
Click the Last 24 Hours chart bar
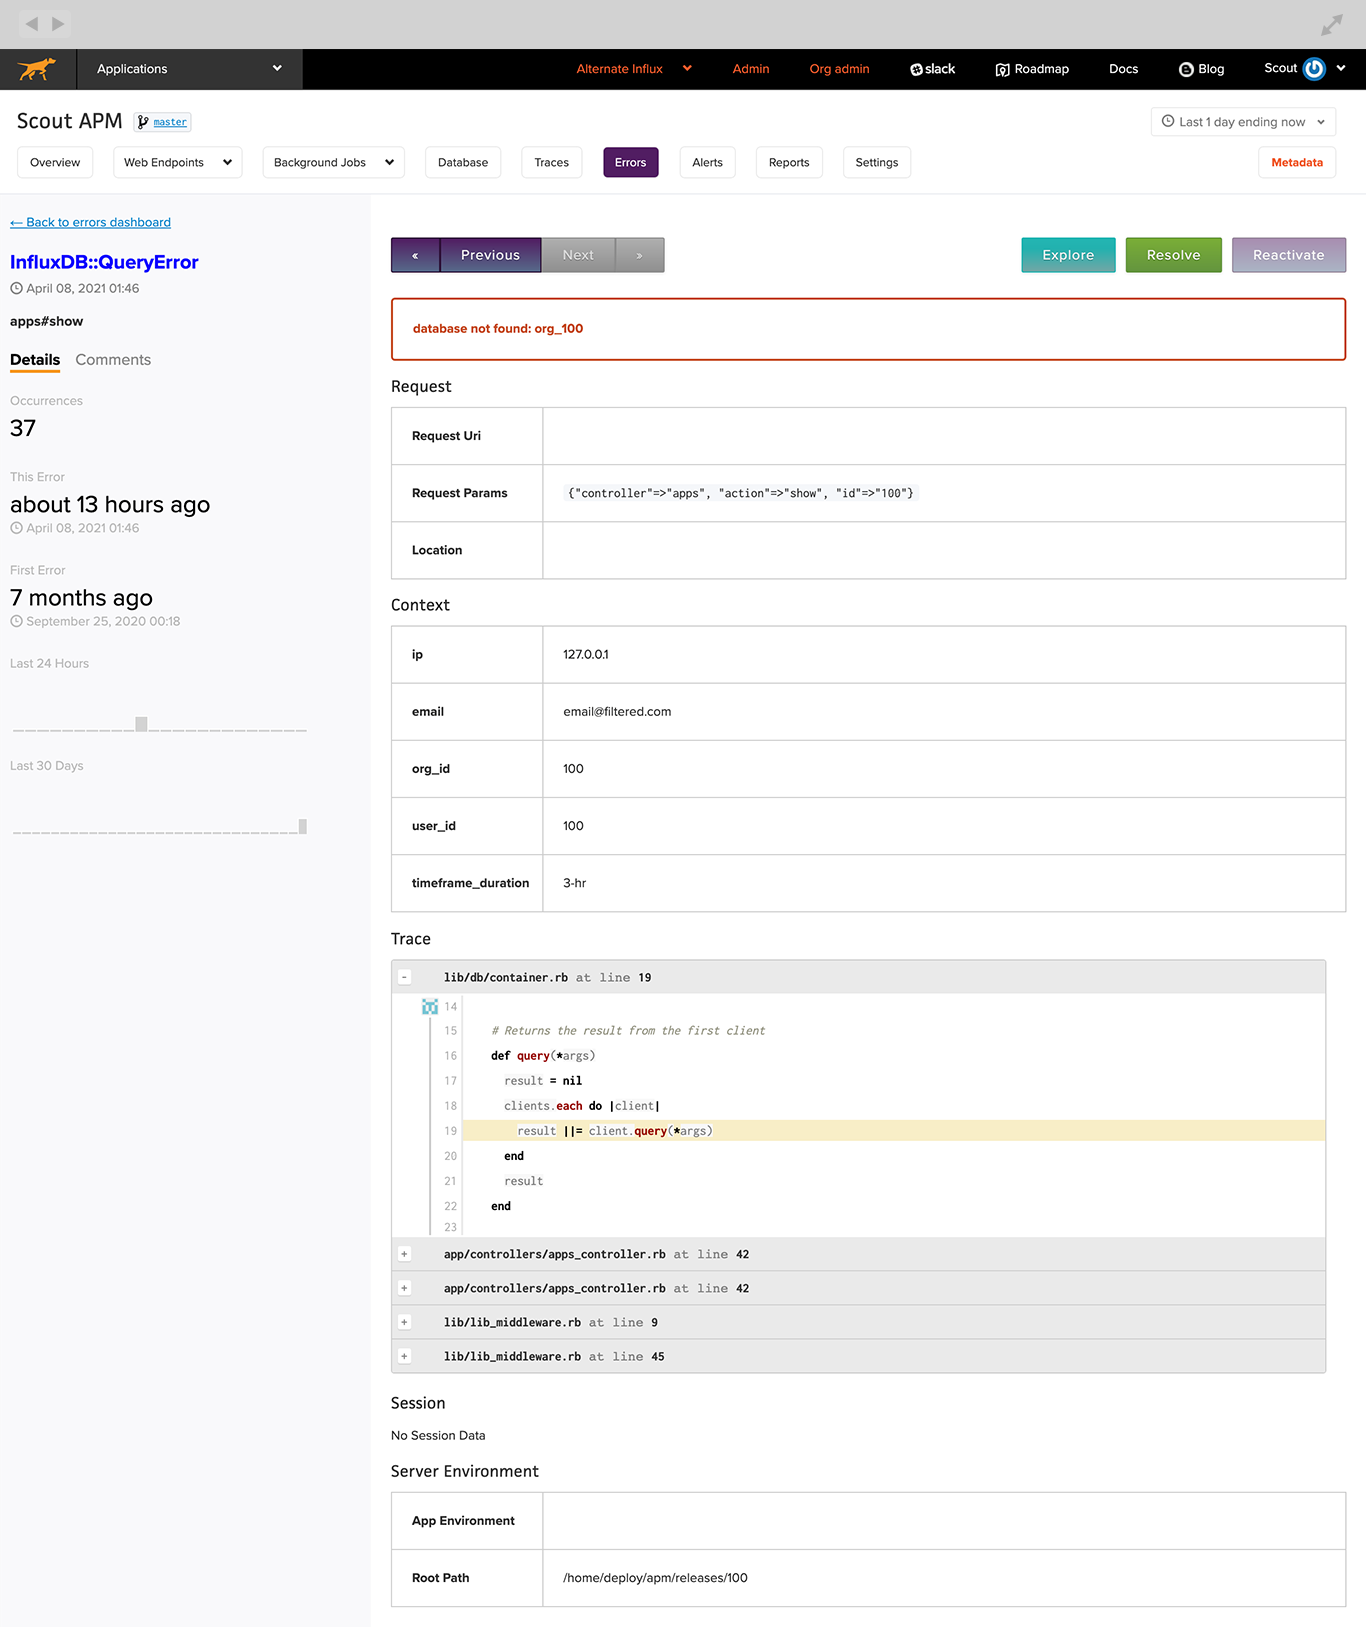click(141, 724)
